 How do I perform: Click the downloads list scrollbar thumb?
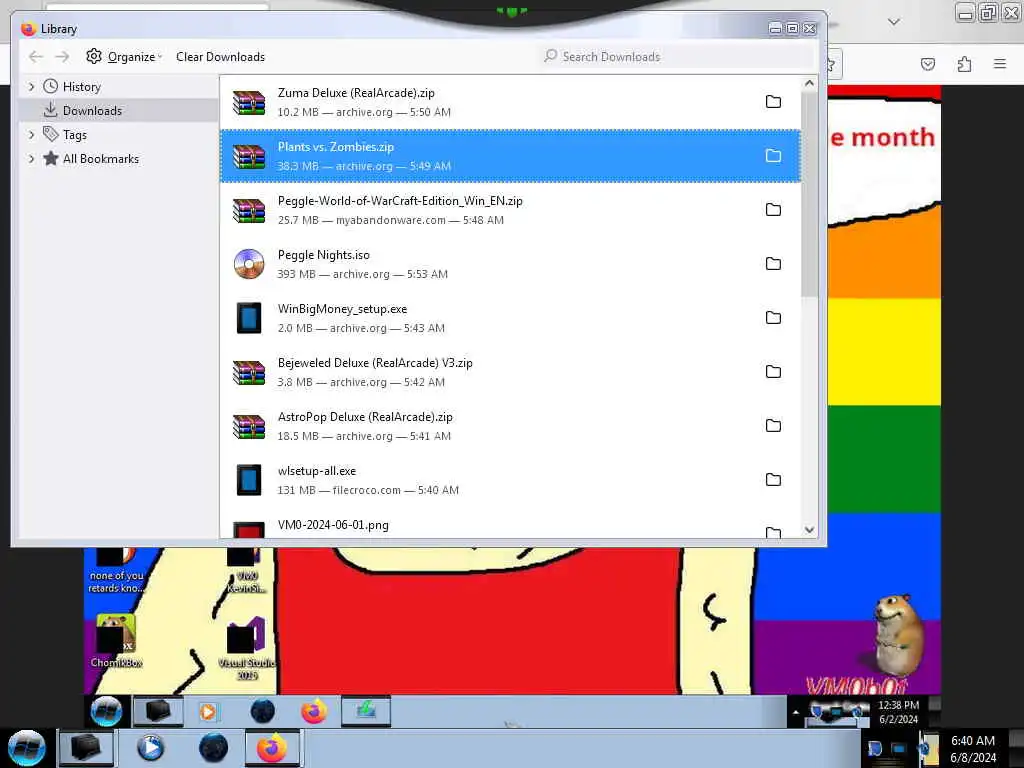[x=810, y=195]
